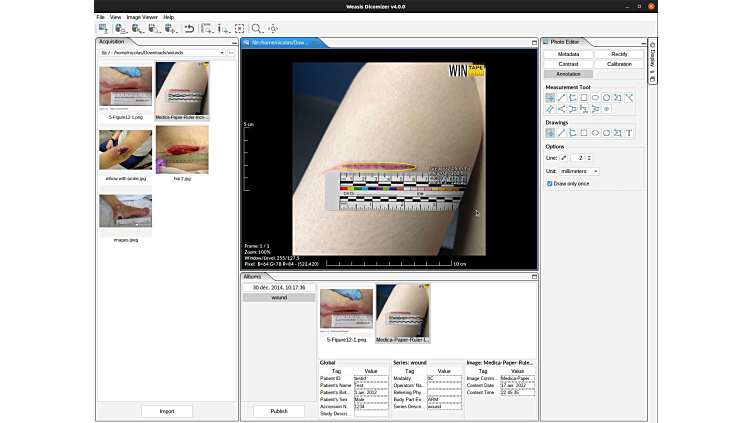This screenshot has height=423, width=752.
Task: Toggle the Draw only once checkbox
Action: tap(550, 183)
